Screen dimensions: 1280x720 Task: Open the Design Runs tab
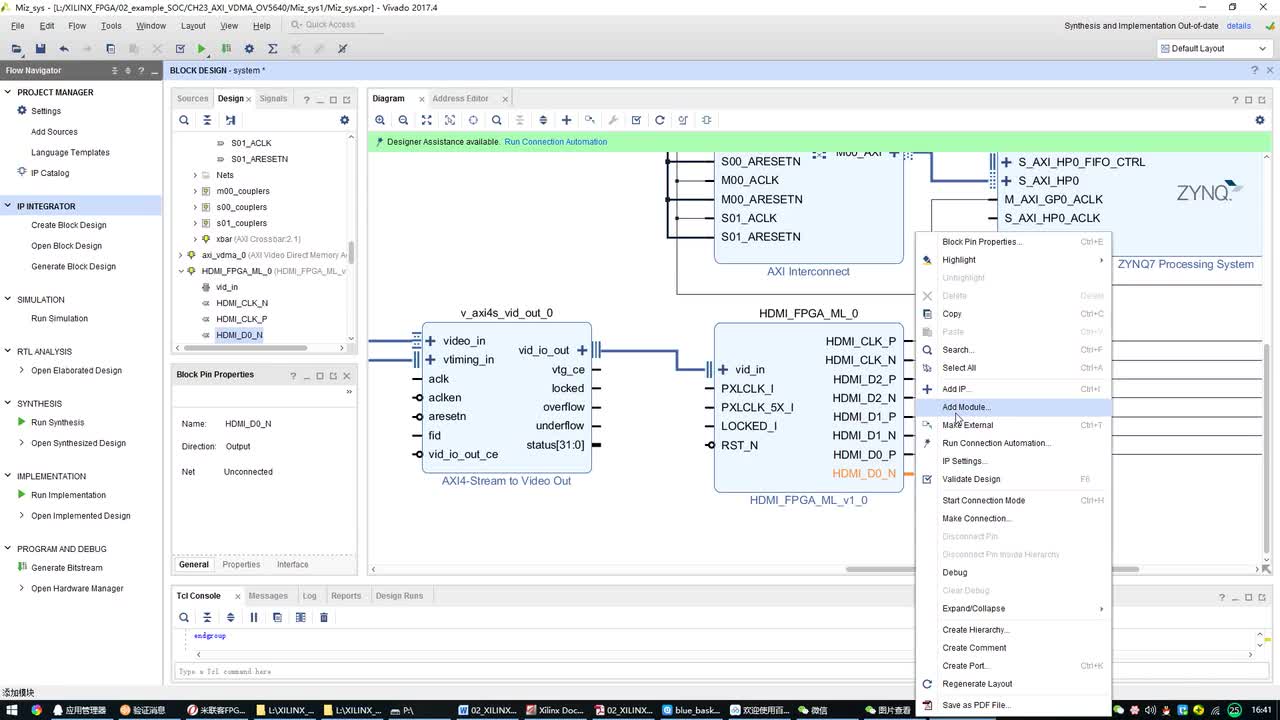(x=399, y=596)
